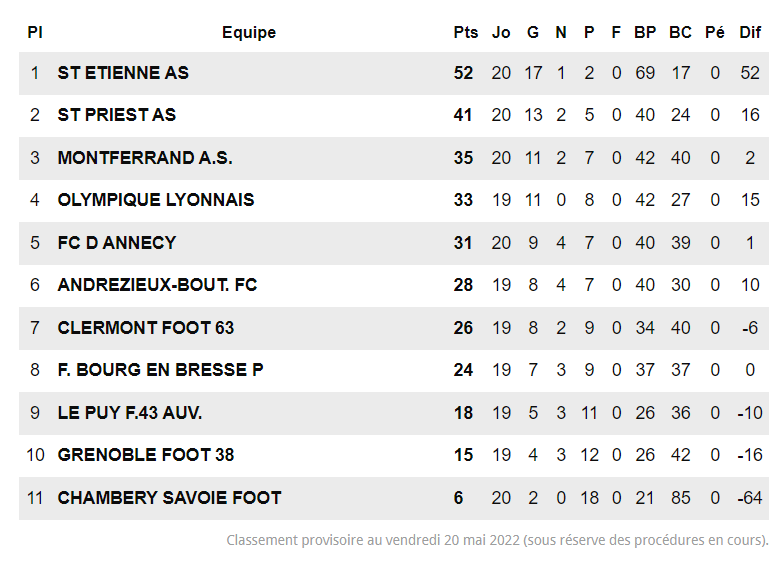
Task: Click CLERMONT FOOT 63 team name
Action: click(x=146, y=328)
